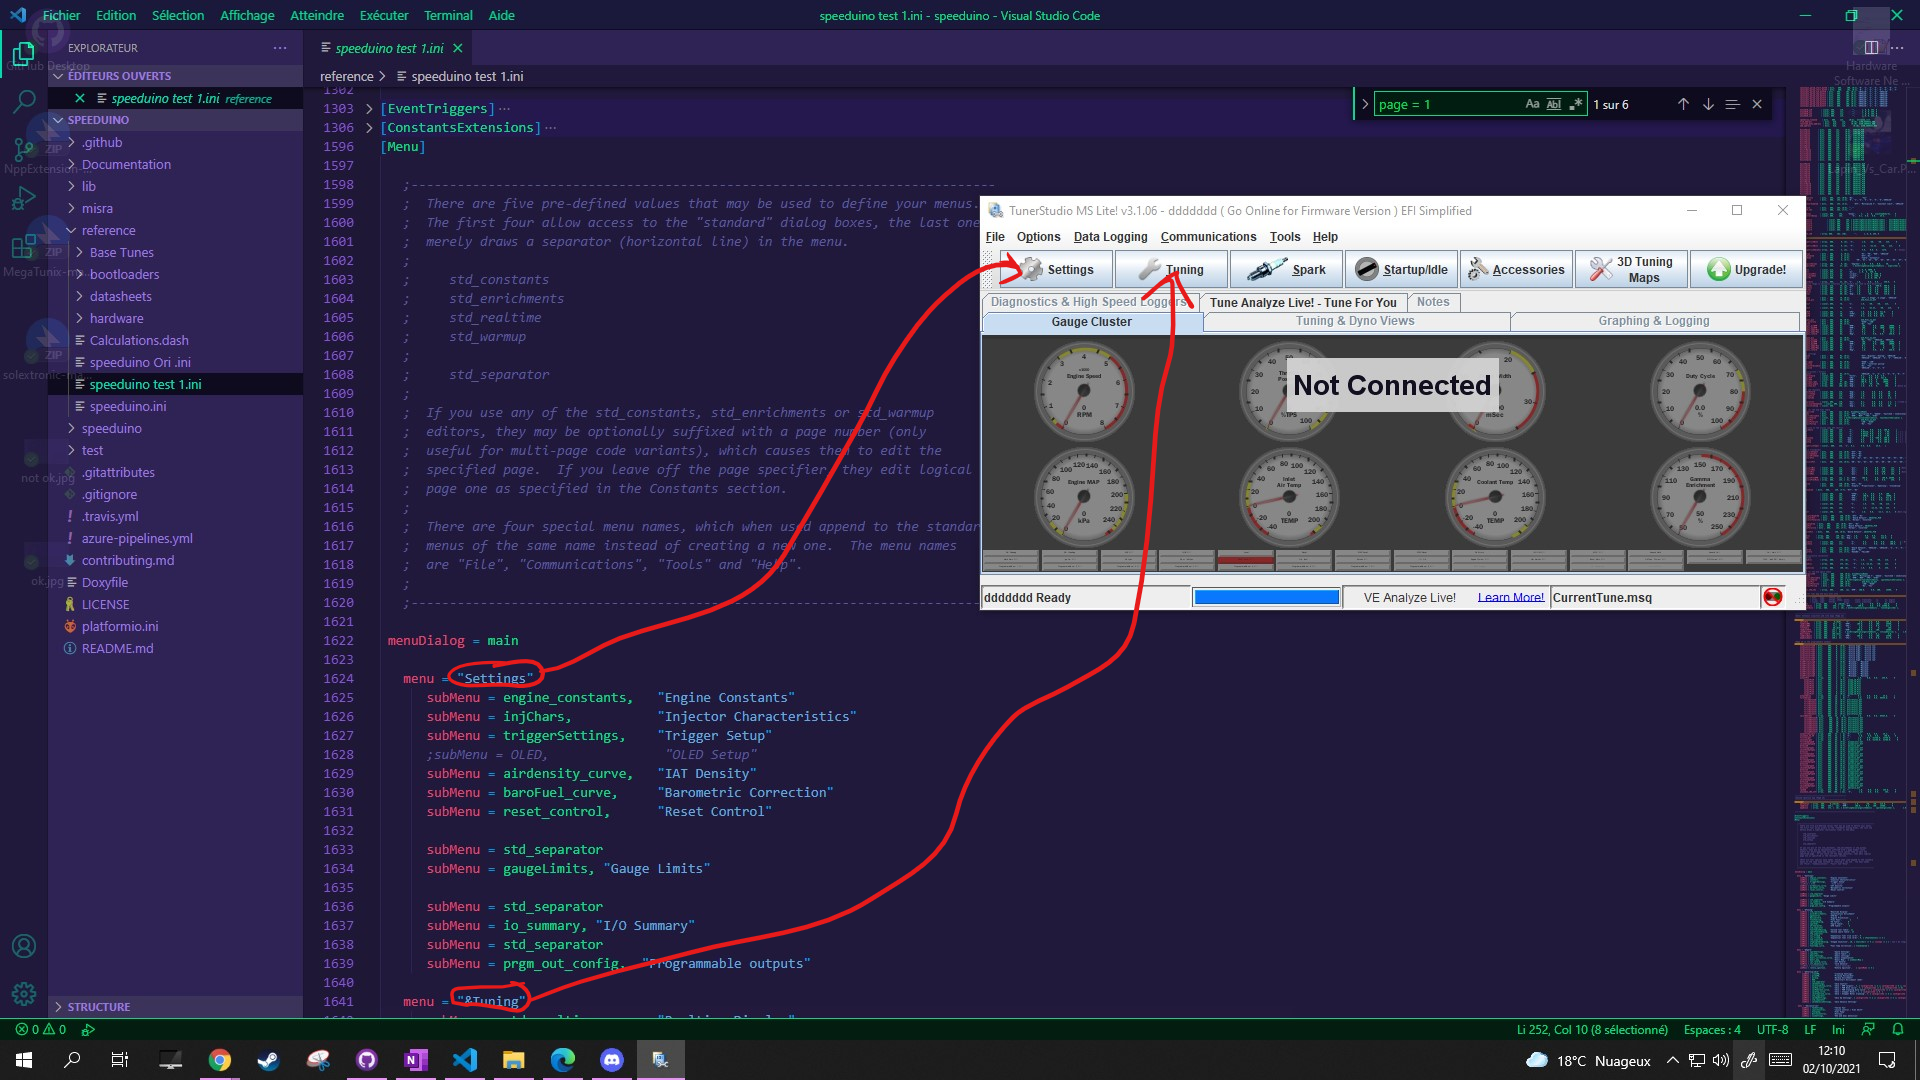Click the 3D Tuning Maps button
This screenshot has width=1920, height=1080.
[1631, 270]
